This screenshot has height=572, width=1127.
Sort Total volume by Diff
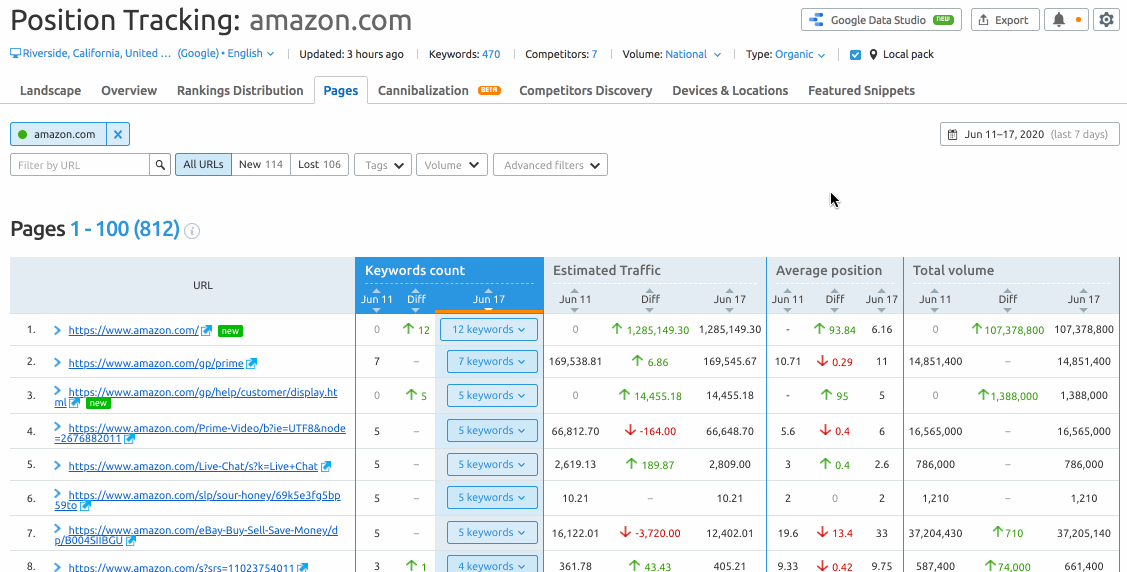(1008, 299)
